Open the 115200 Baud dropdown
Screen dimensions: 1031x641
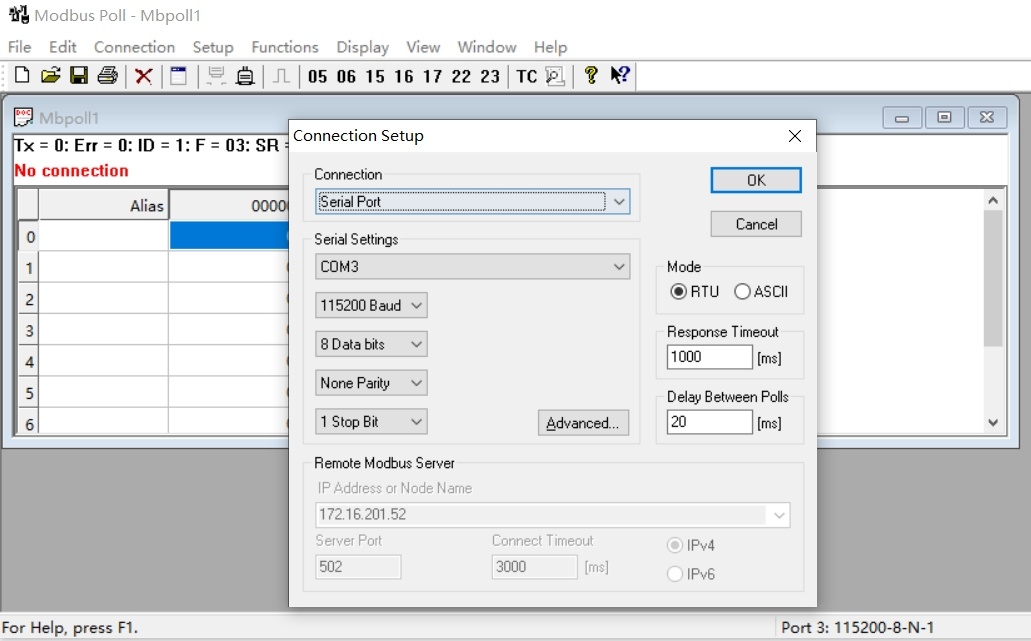417,305
